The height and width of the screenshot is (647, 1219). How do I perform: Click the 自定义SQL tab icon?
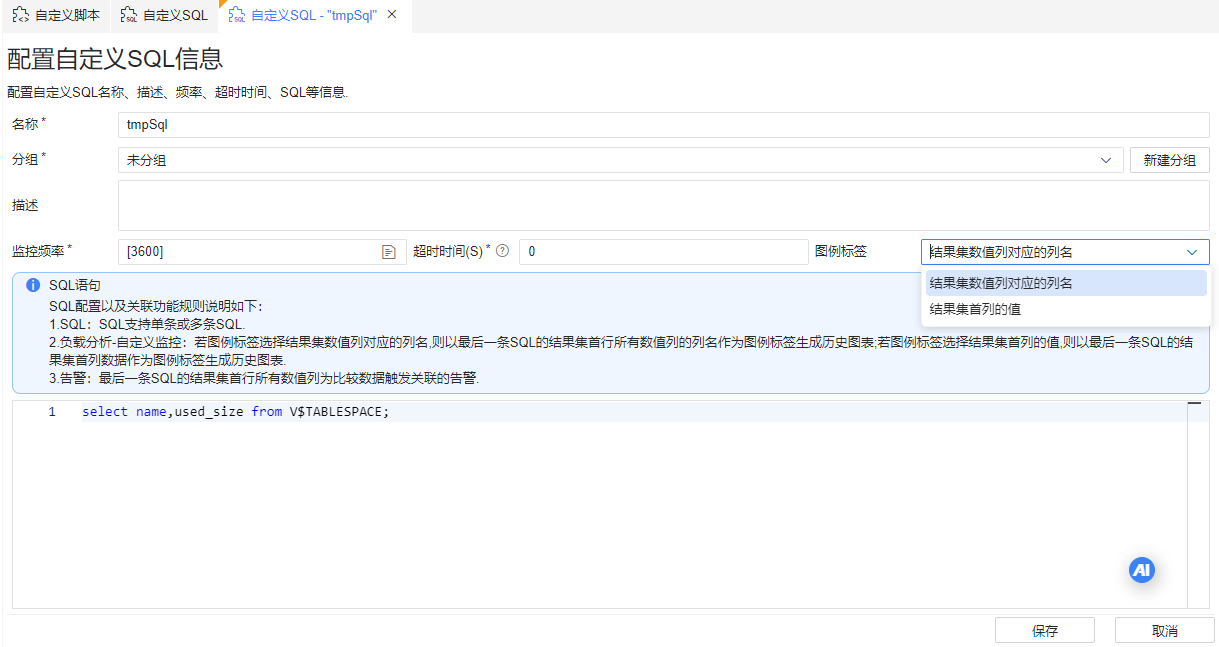click(x=129, y=15)
